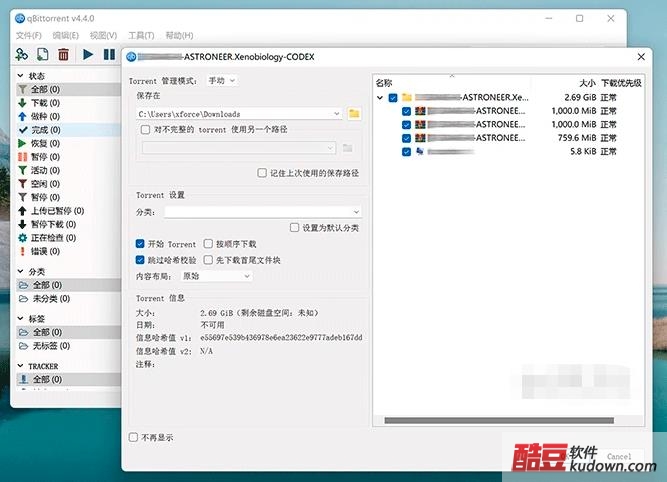Click the Cancel button in the dialog
The height and width of the screenshot is (482, 667).
(x=619, y=456)
